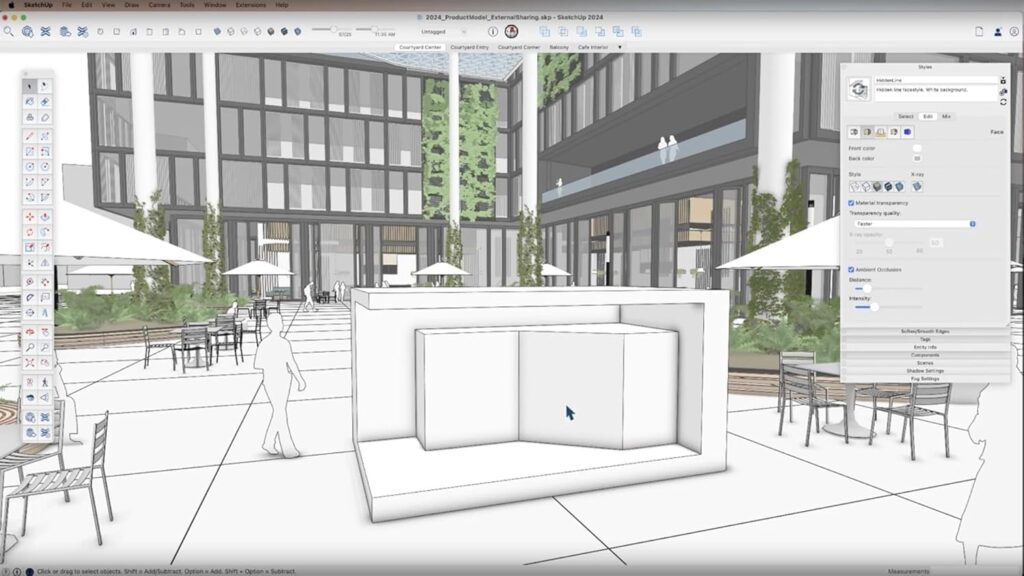Toggle the Material transparency checkbox

coord(851,203)
